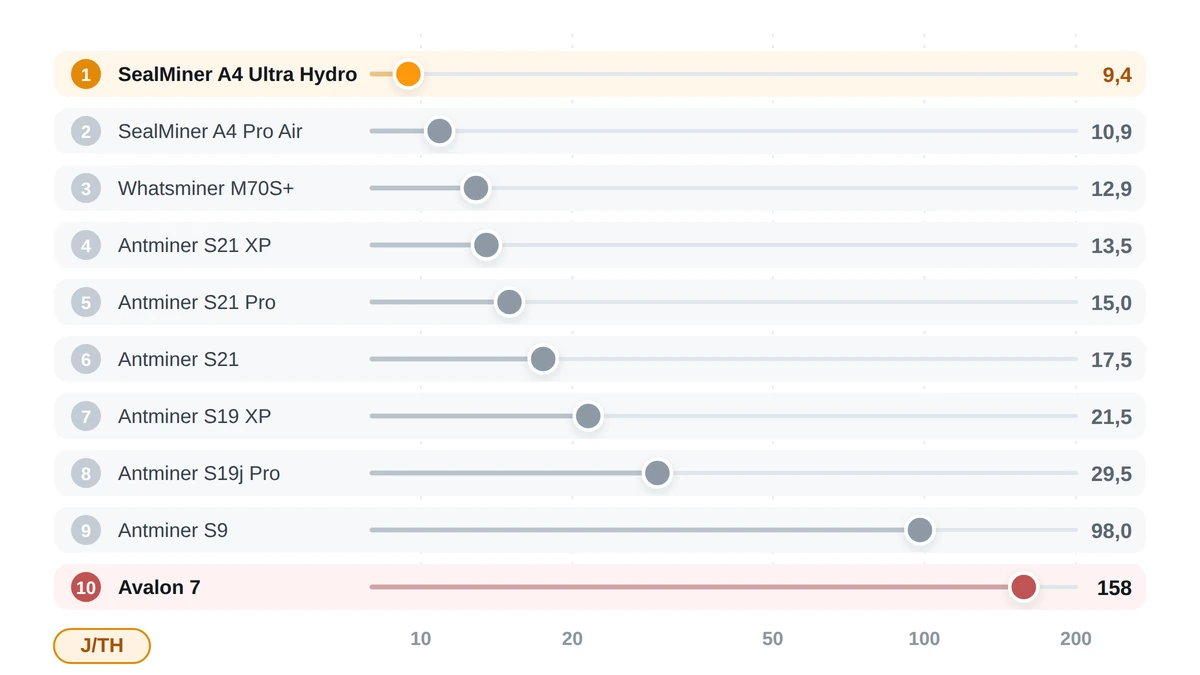The width and height of the screenshot is (1200, 675).
Task: Select the SealMiner A4 Pro Air label
Action: [210, 131]
